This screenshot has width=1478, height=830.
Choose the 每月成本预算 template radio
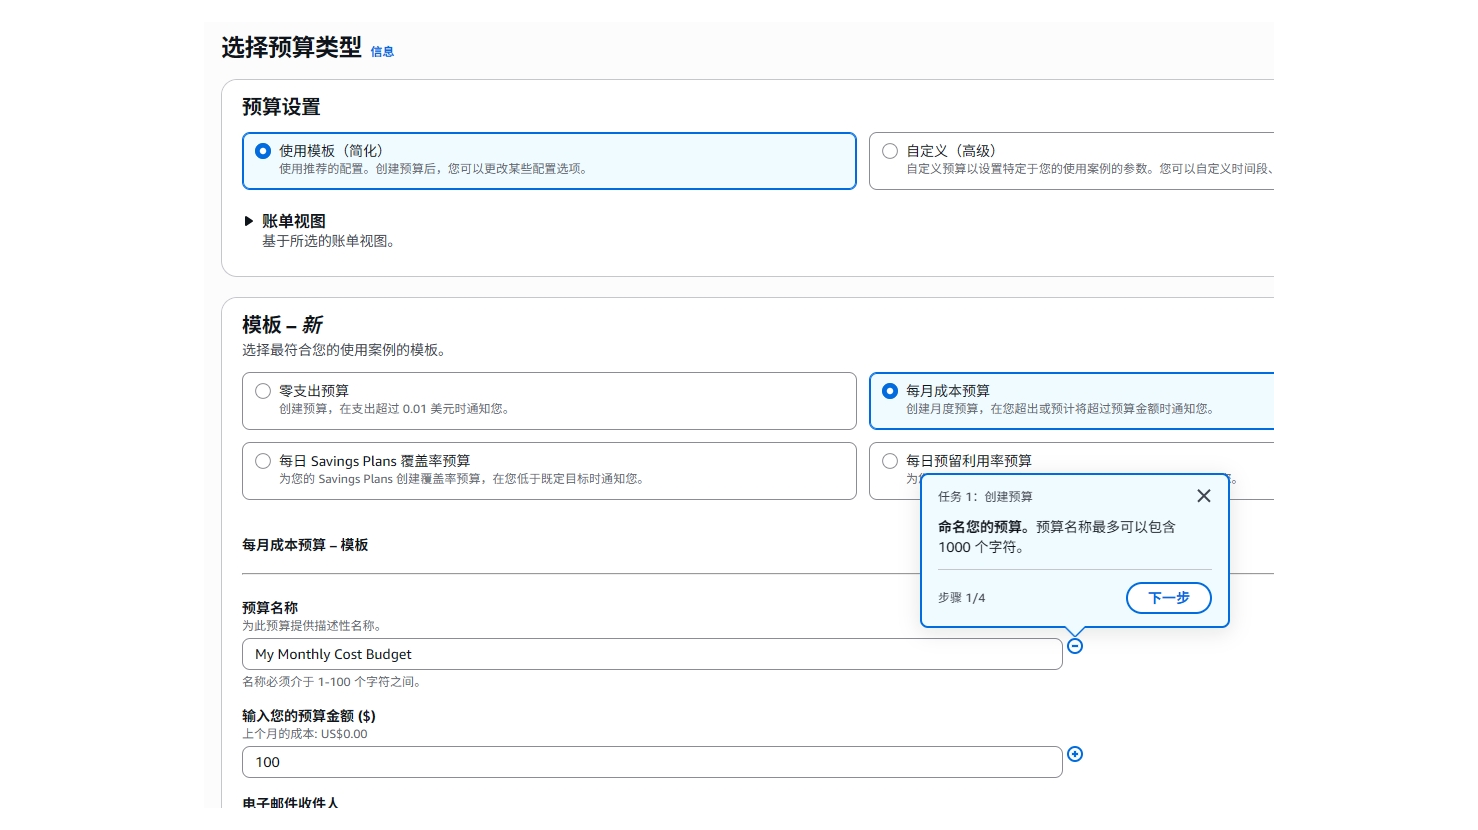[x=890, y=391]
